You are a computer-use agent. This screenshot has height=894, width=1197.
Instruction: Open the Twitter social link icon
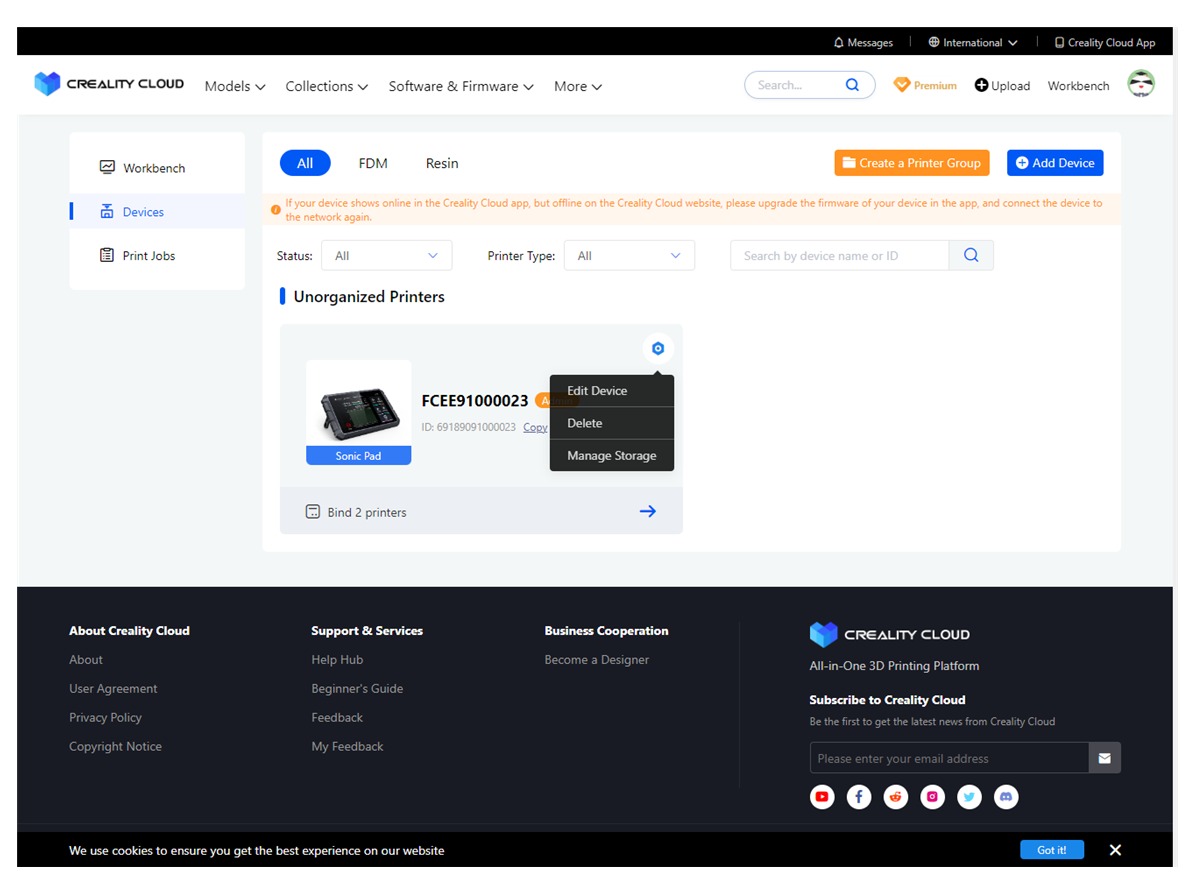pyautogui.click(x=969, y=797)
